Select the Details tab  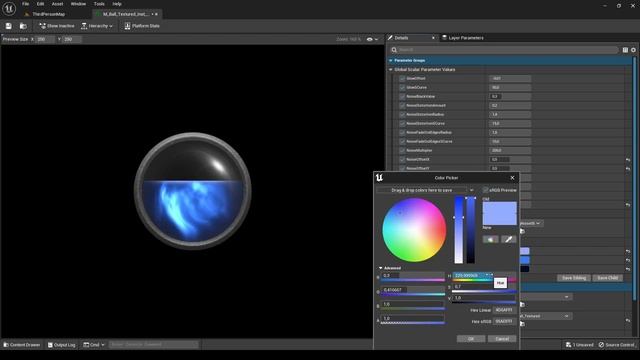tap(411, 38)
